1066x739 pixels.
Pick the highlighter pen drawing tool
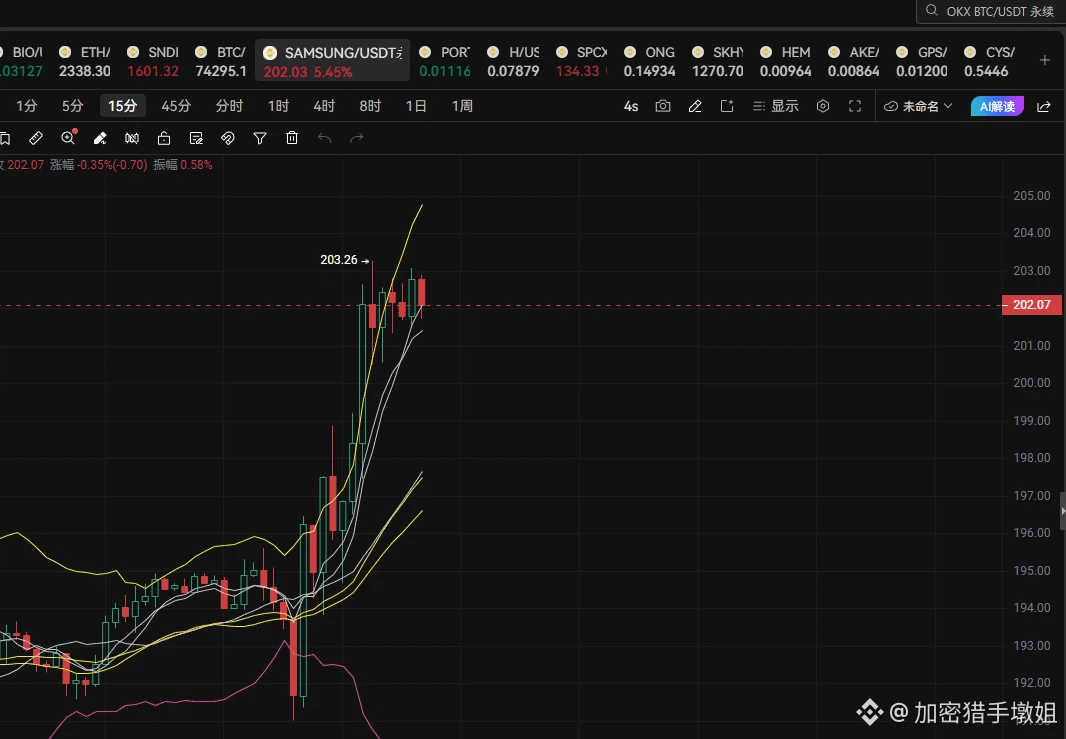coord(100,139)
